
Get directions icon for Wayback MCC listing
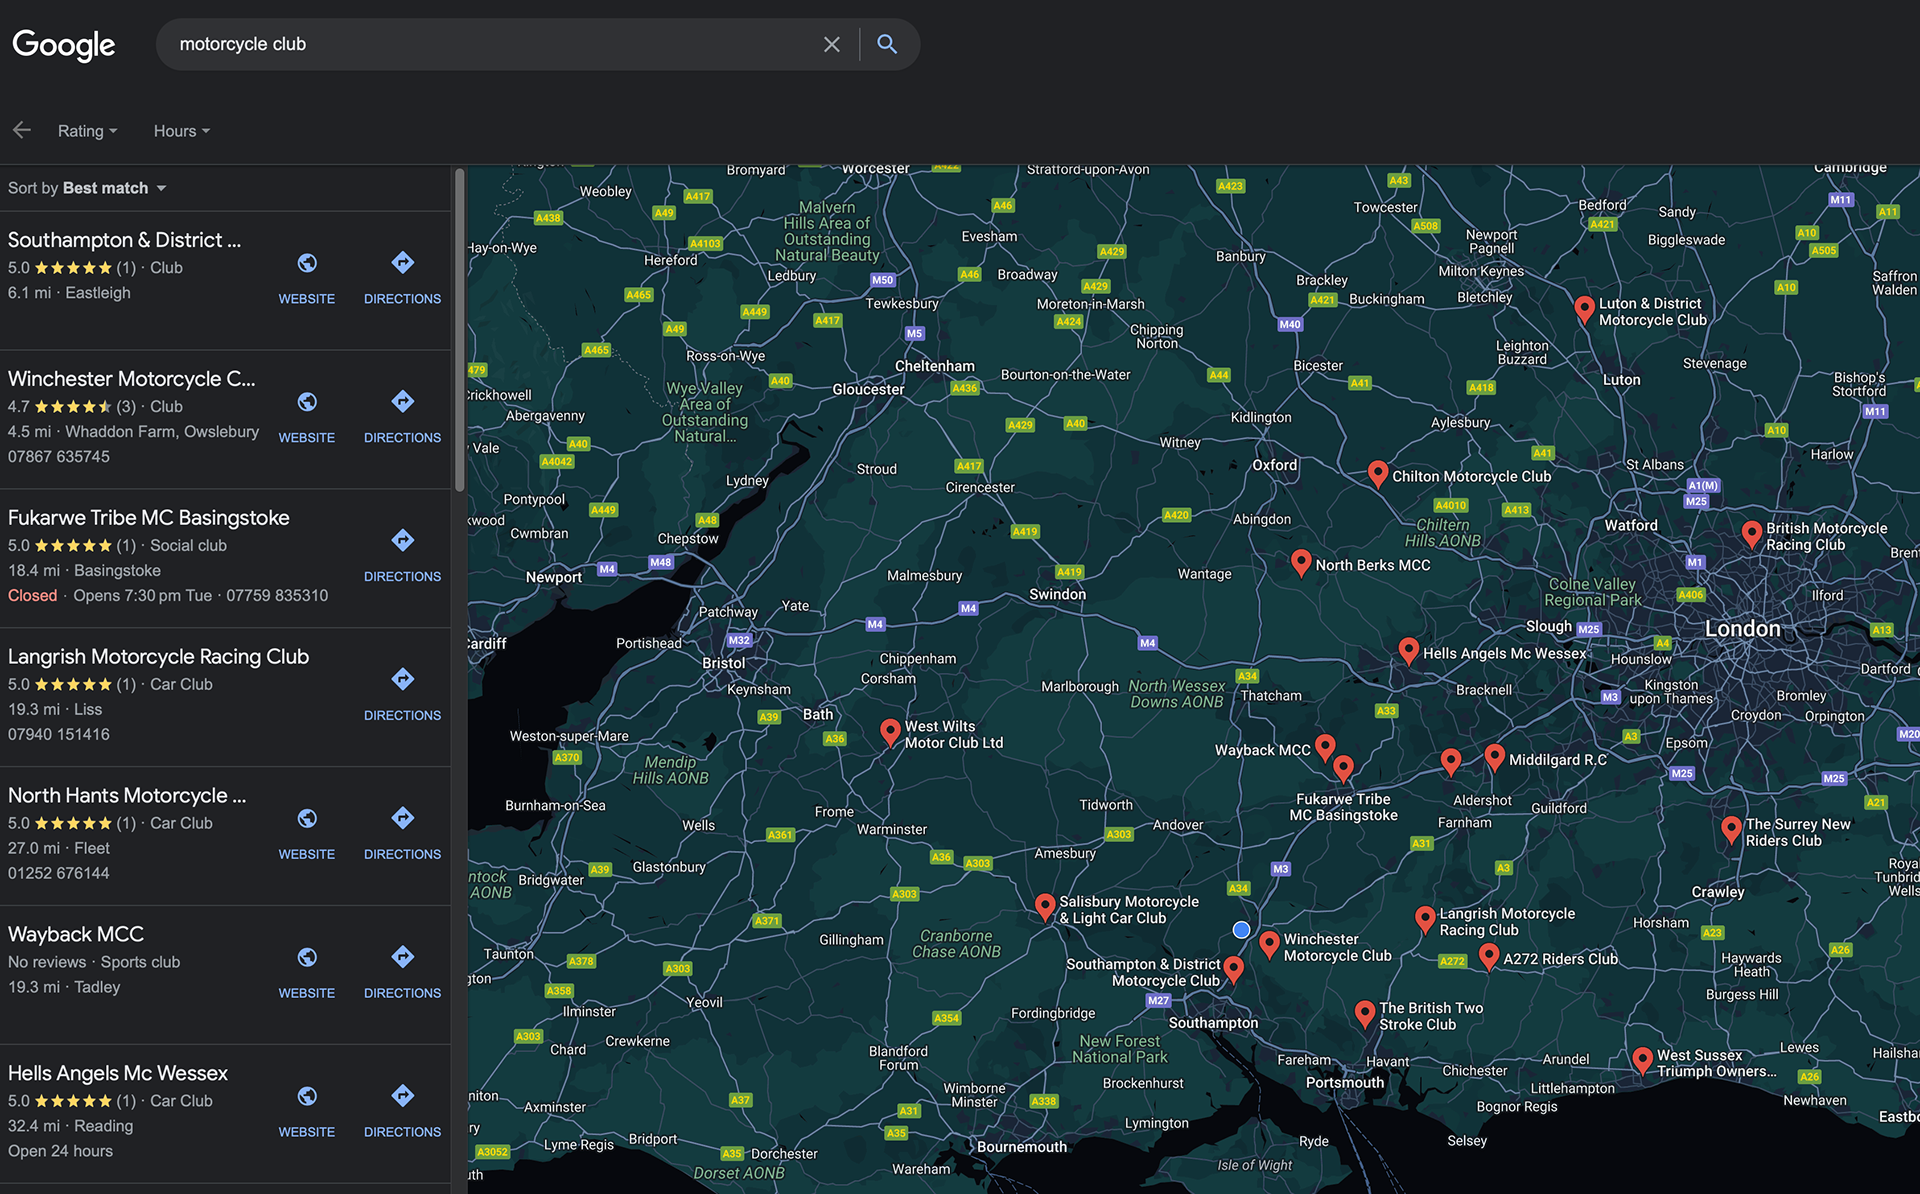coord(402,958)
